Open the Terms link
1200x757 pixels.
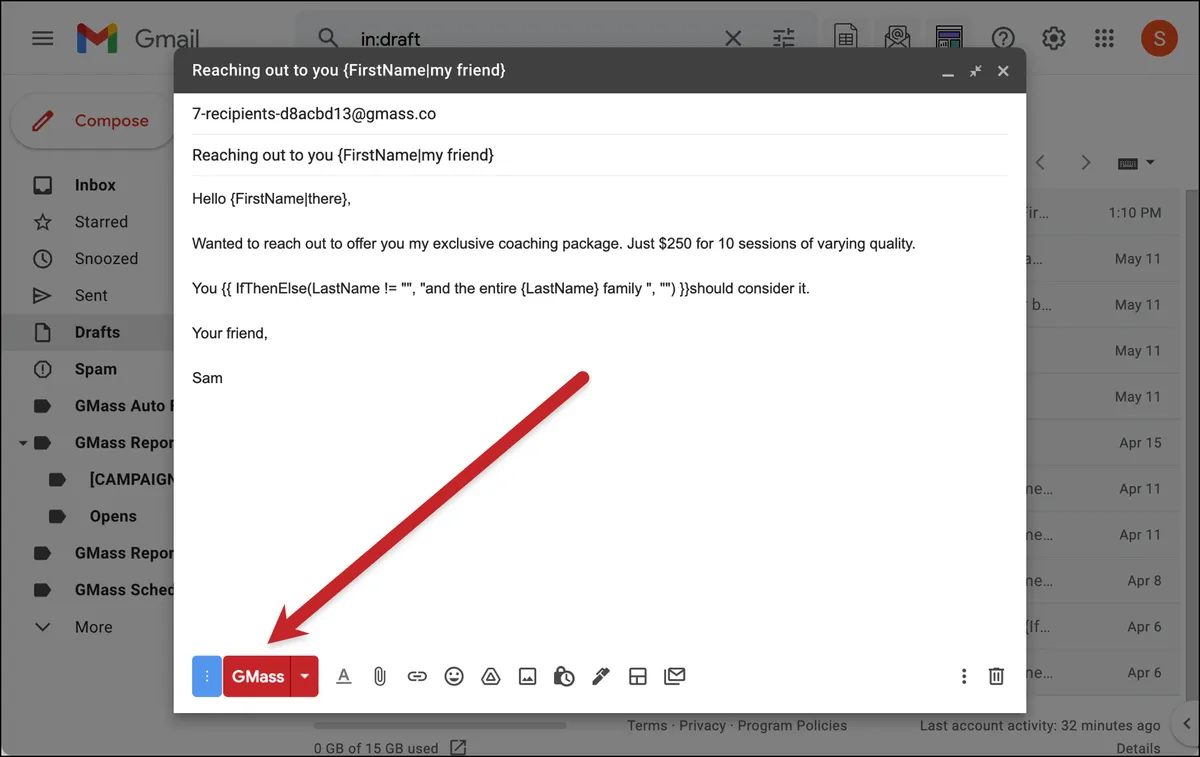pyautogui.click(x=647, y=726)
